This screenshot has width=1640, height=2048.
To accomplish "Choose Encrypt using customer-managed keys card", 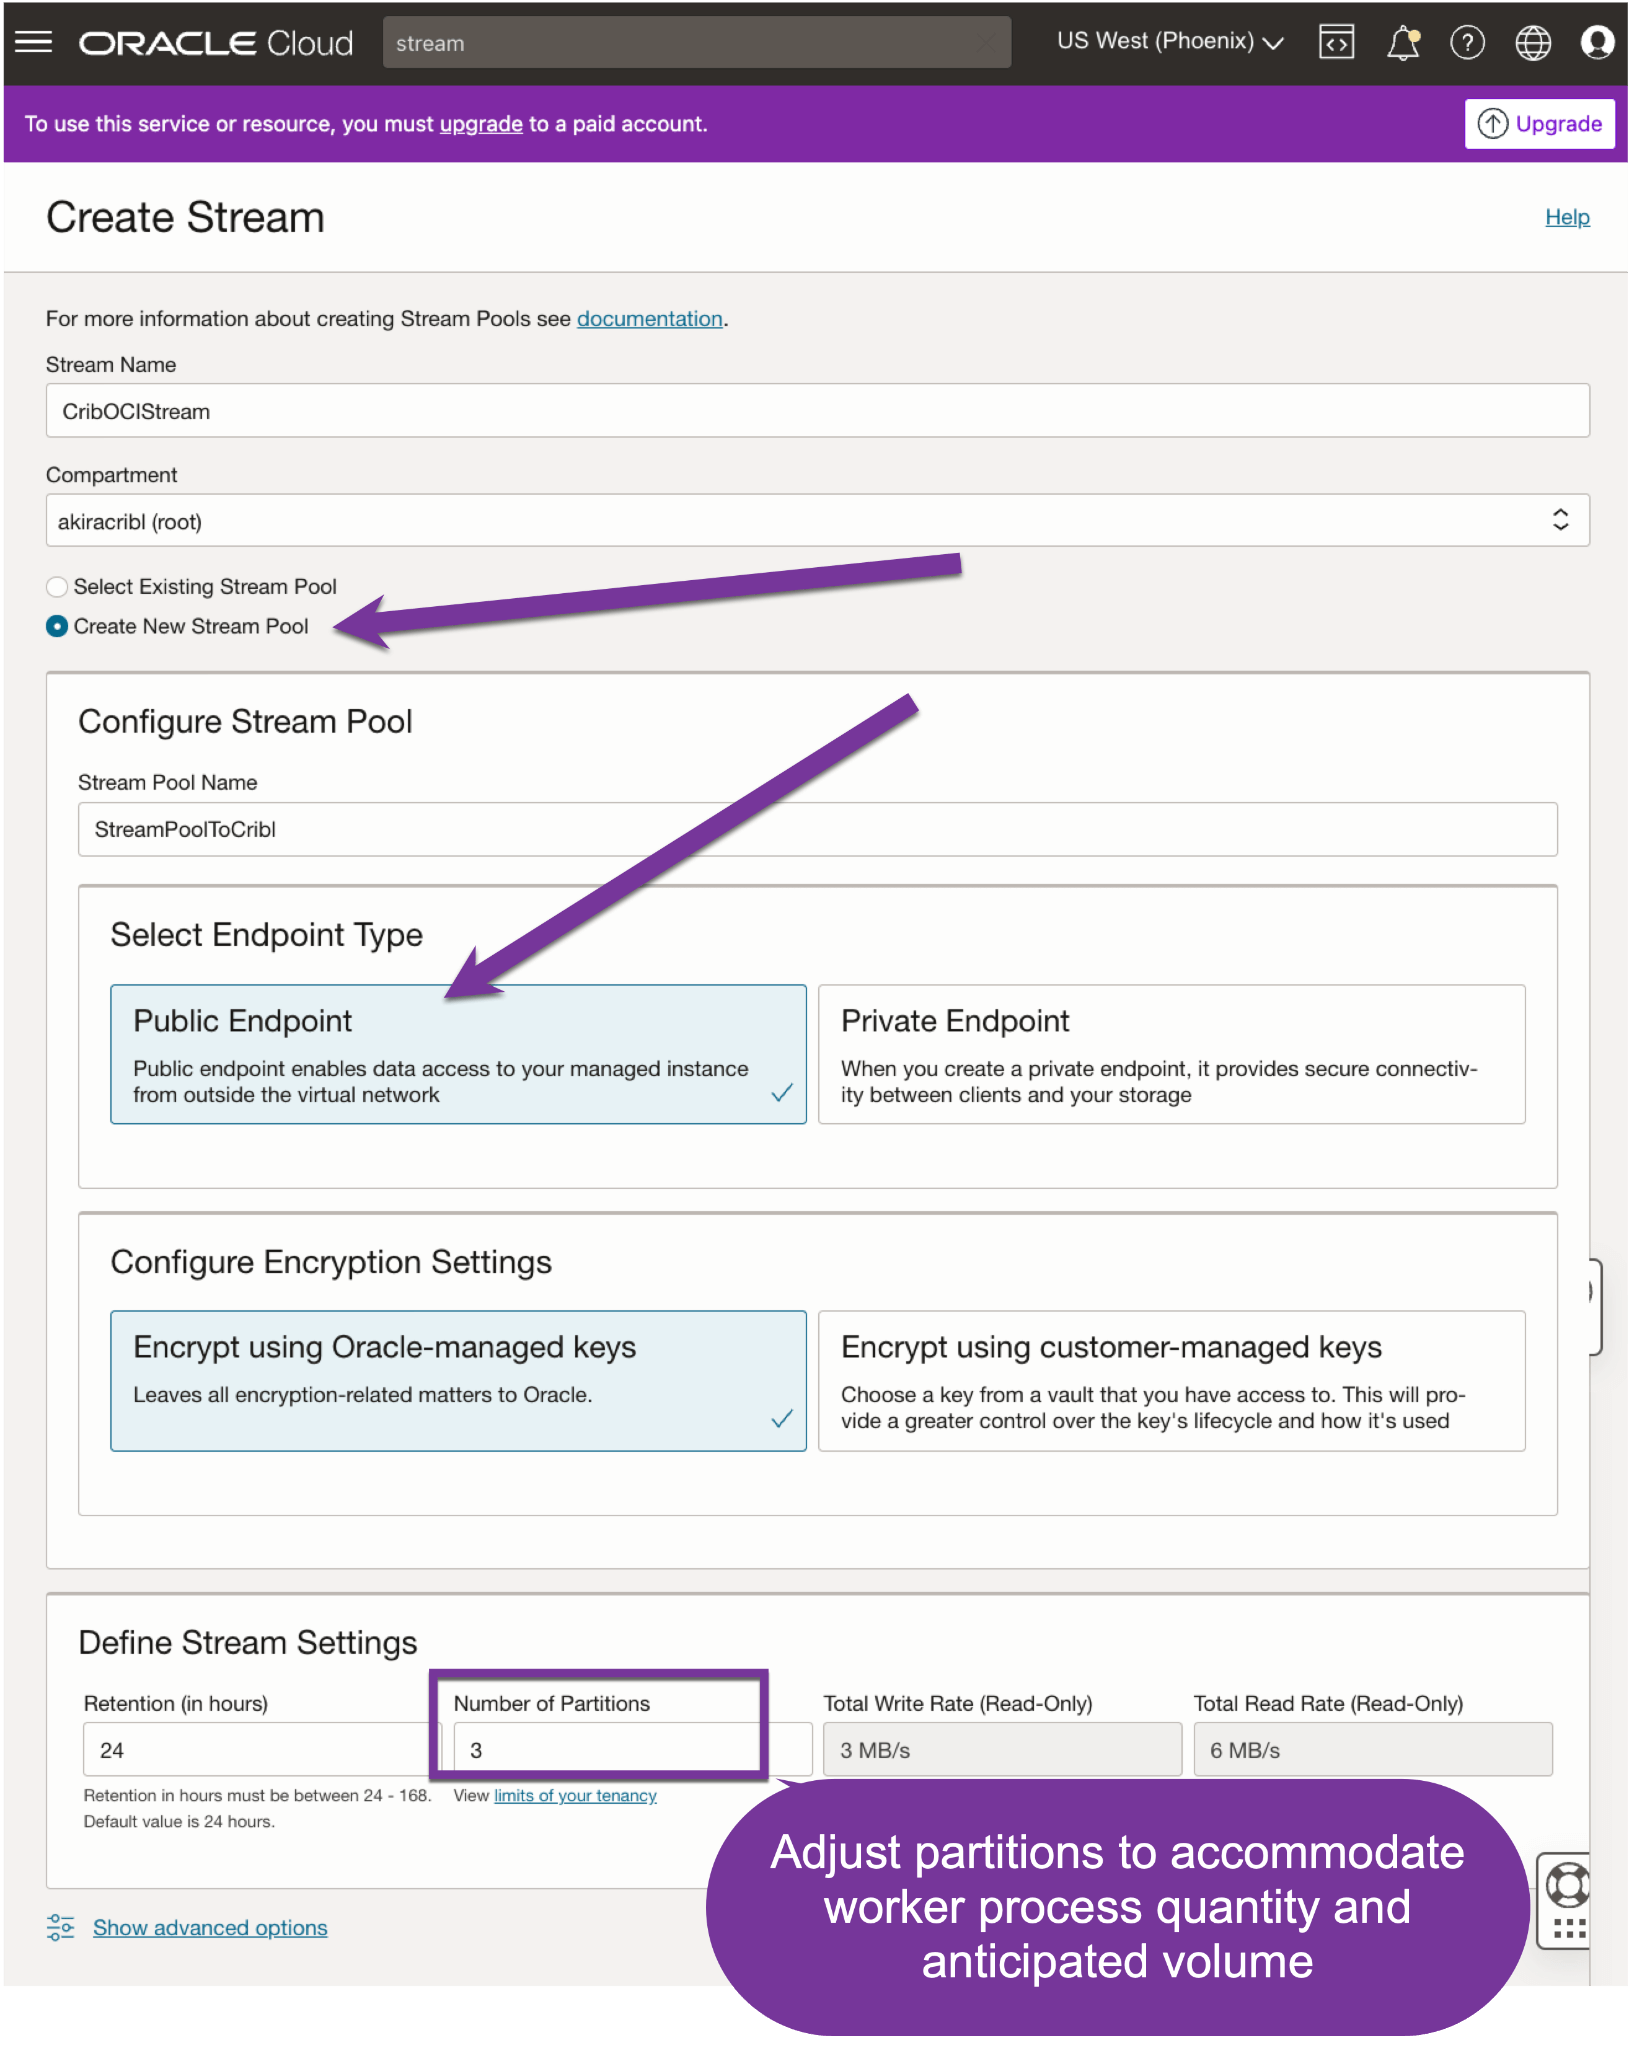I will pos(1171,1380).
